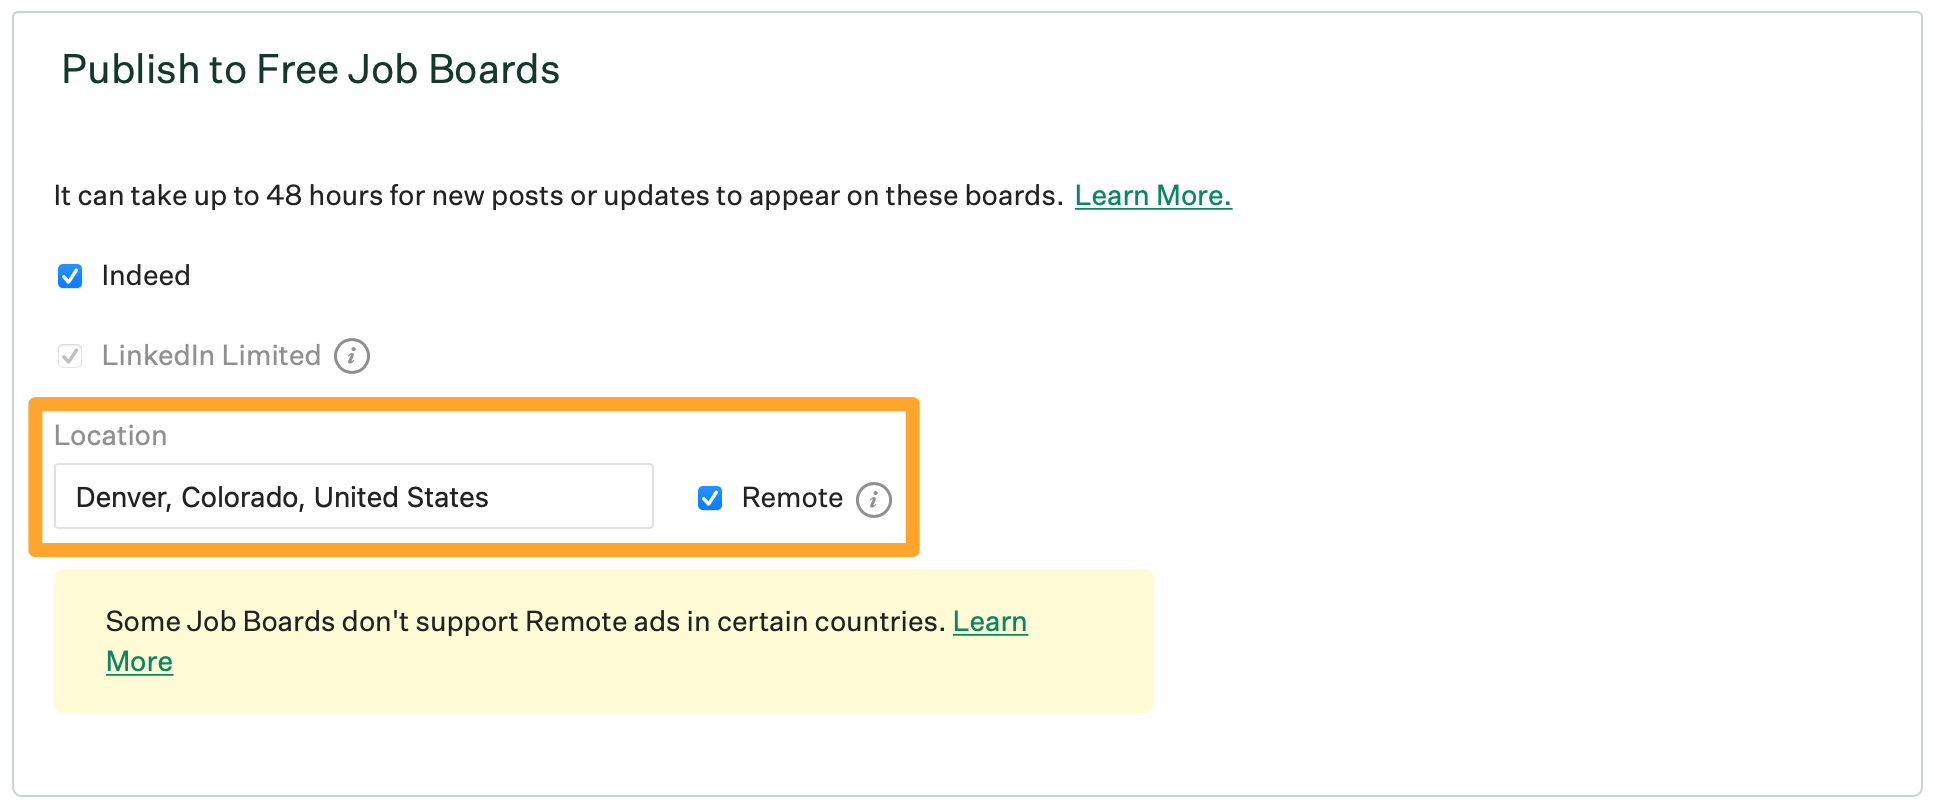
Task: Click the greyed-out LinkedIn Limited checkbox
Action: (70, 355)
